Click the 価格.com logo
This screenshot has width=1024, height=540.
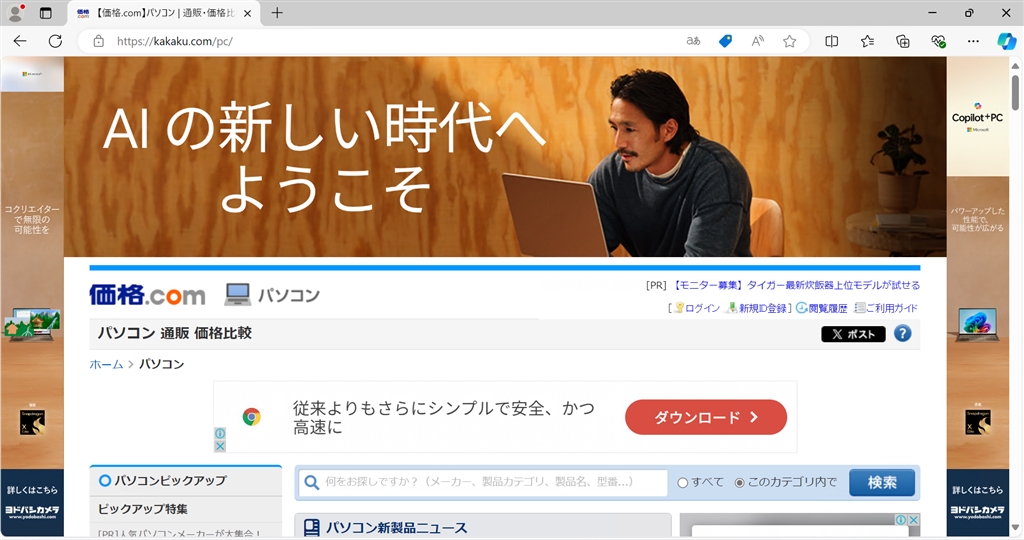[x=148, y=295]
